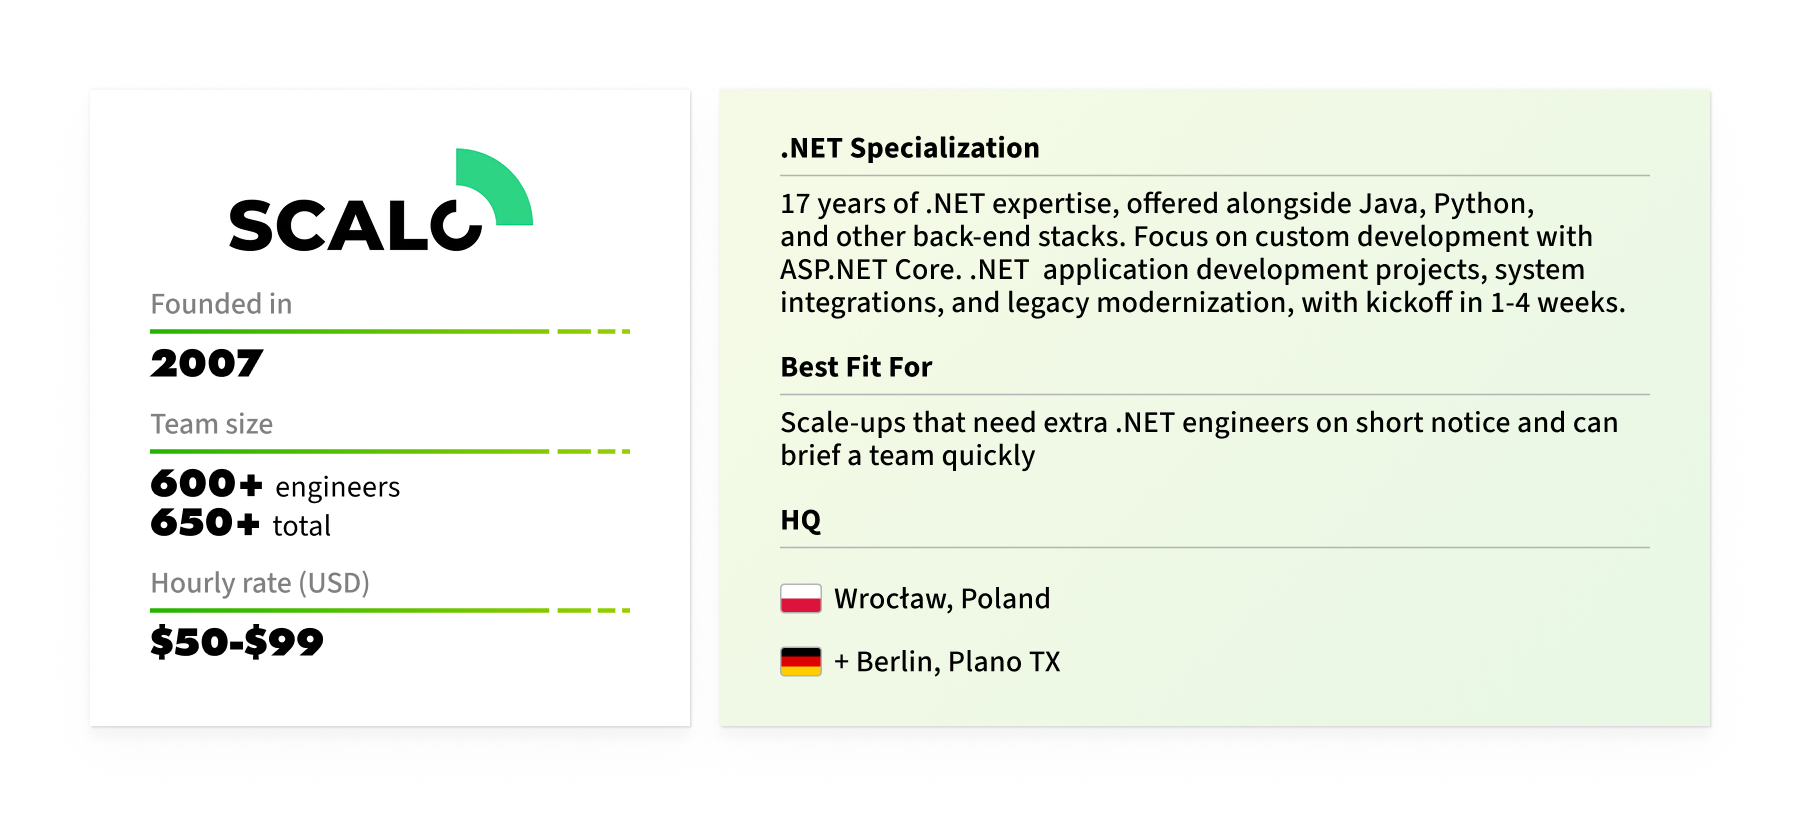Select '+ Berlin, Plano TX' location text
The width and height of the screenshot is (1800, 816).
click(x=947, y=661)
